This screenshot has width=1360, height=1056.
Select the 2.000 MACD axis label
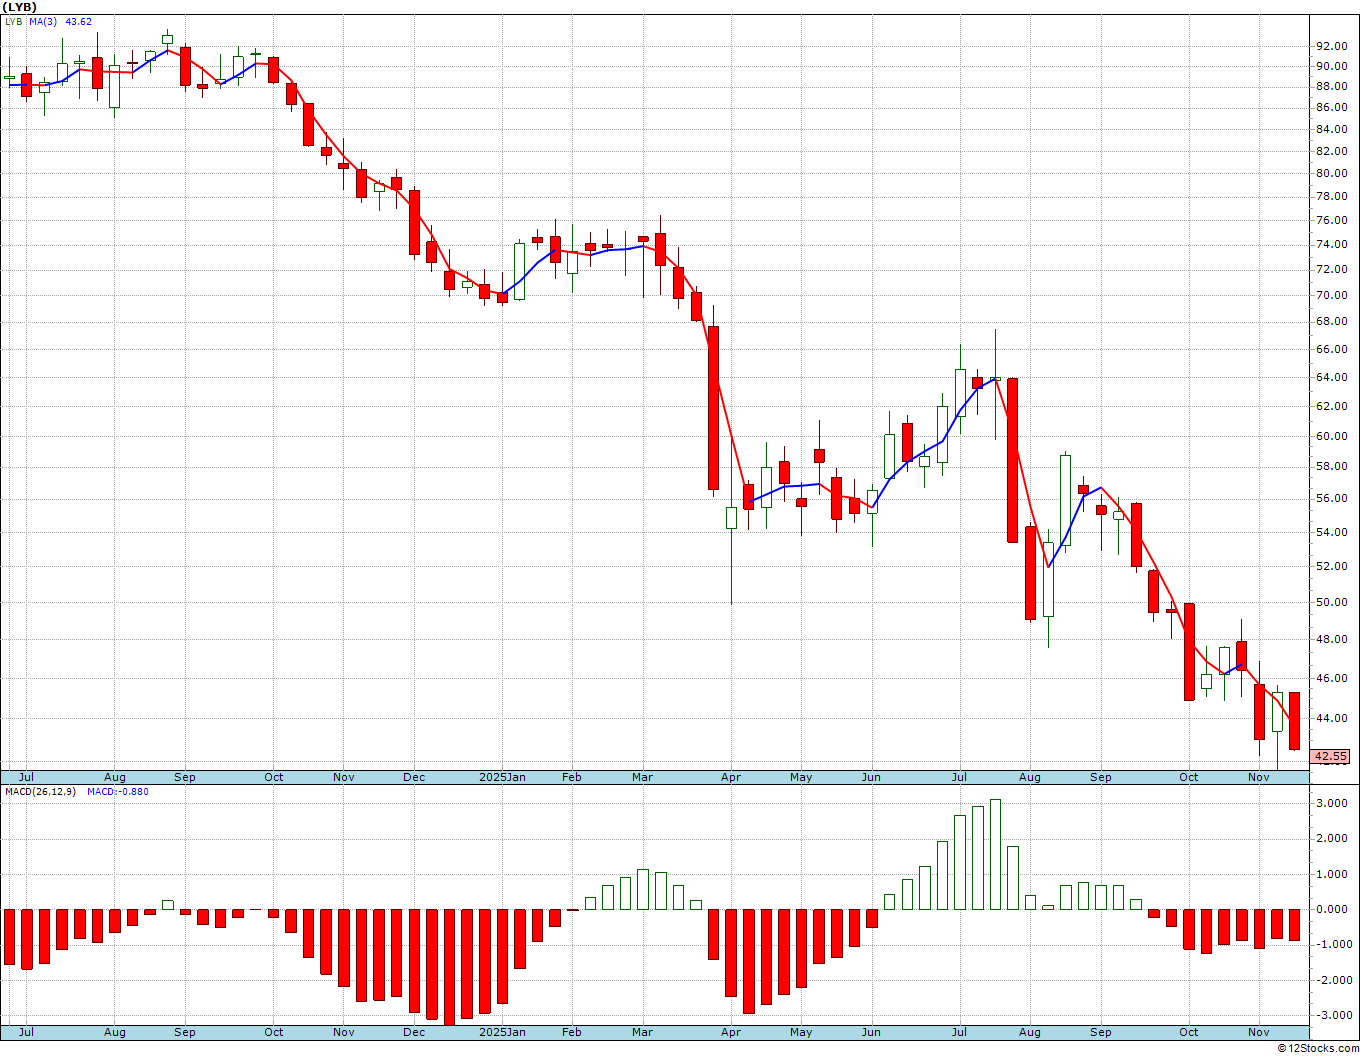tap(1330, 838)
